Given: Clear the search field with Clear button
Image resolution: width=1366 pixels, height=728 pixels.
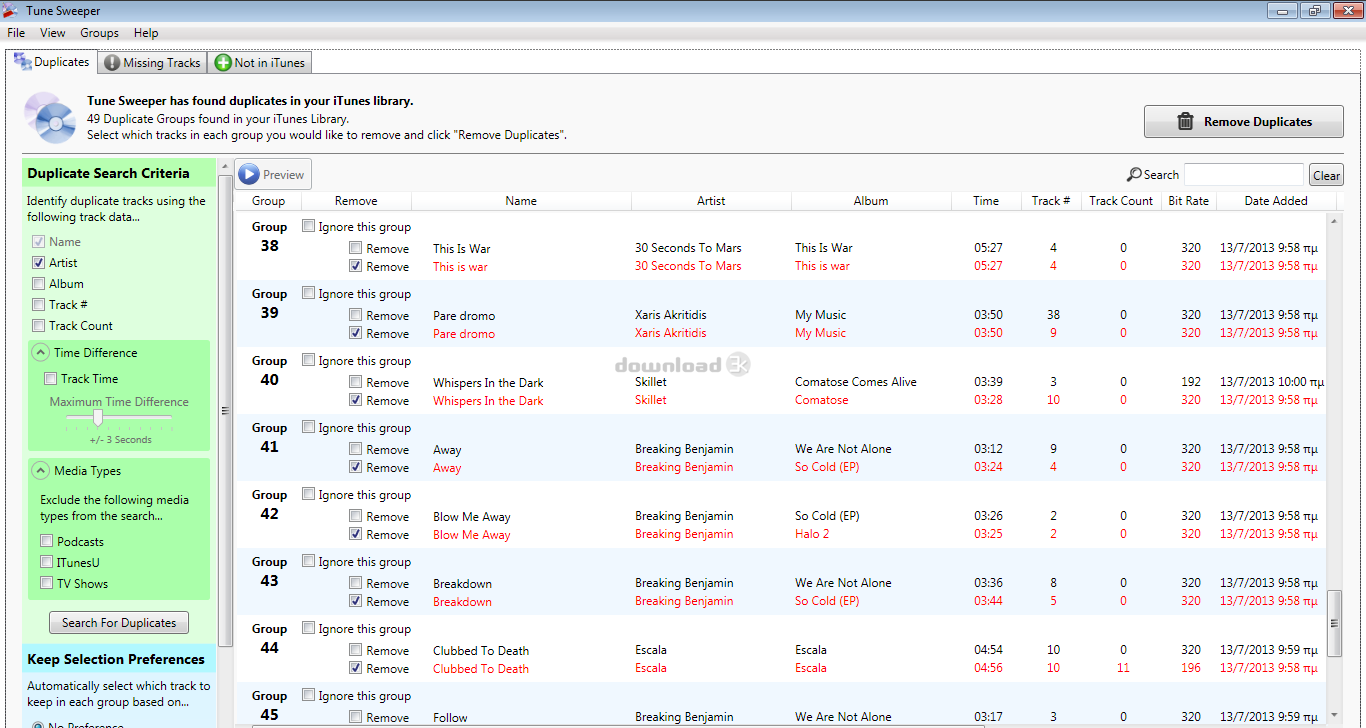Looking at the screenshot, I should point(1327,175).
